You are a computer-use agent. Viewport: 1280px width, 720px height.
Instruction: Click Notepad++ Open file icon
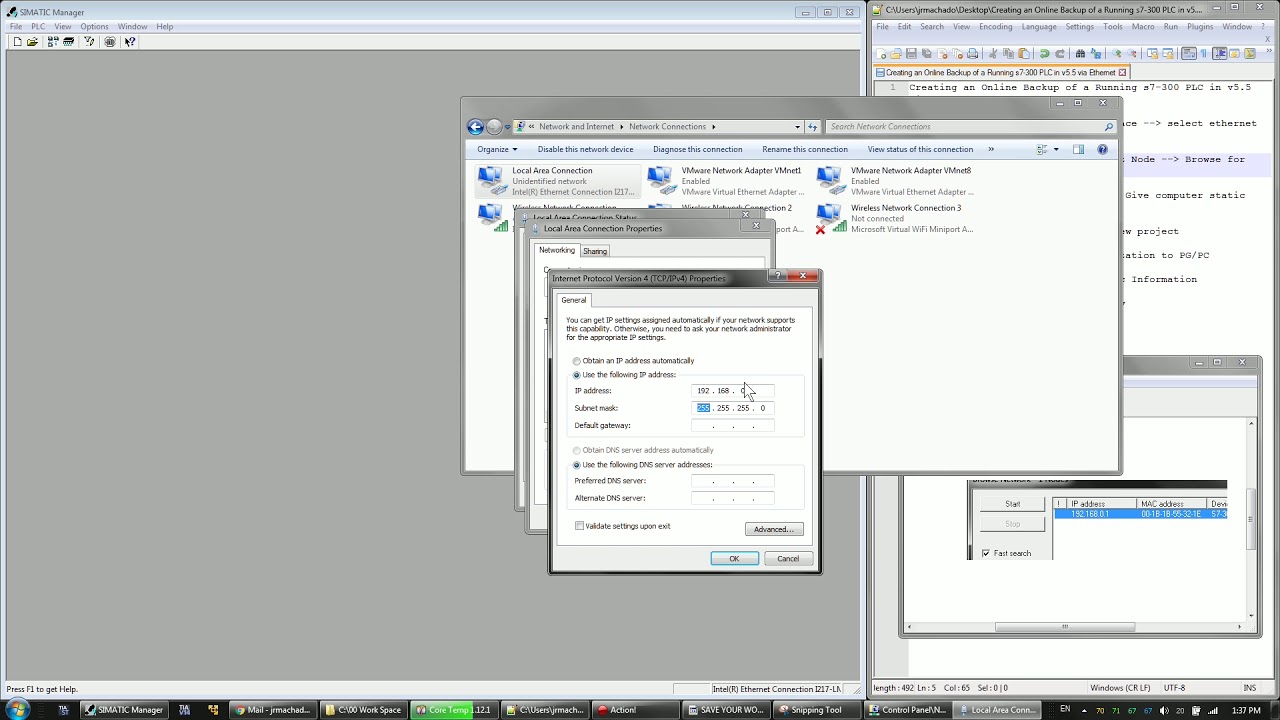[896, 54]
